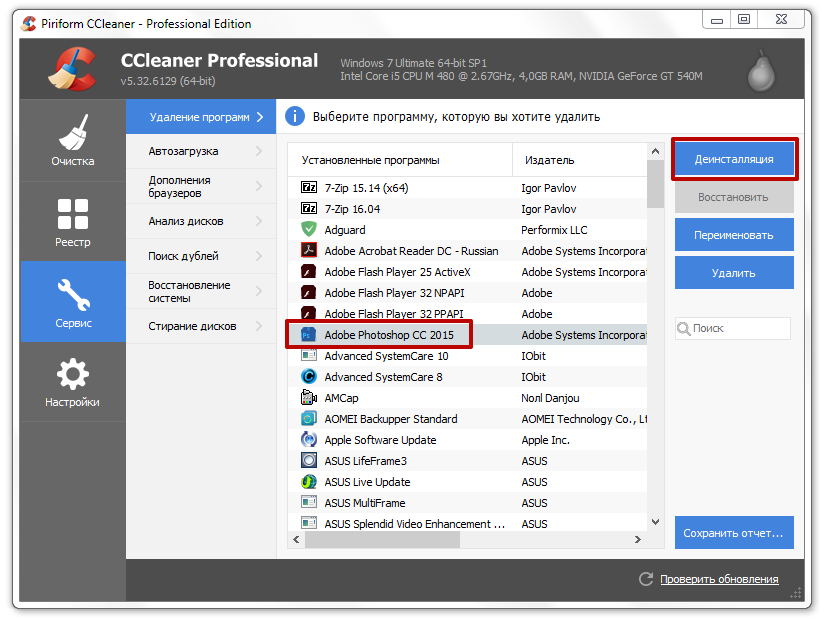Click the Adobe Acrobat Reader DC icon
Screen dimensions: 824x619
pos(308,250)
